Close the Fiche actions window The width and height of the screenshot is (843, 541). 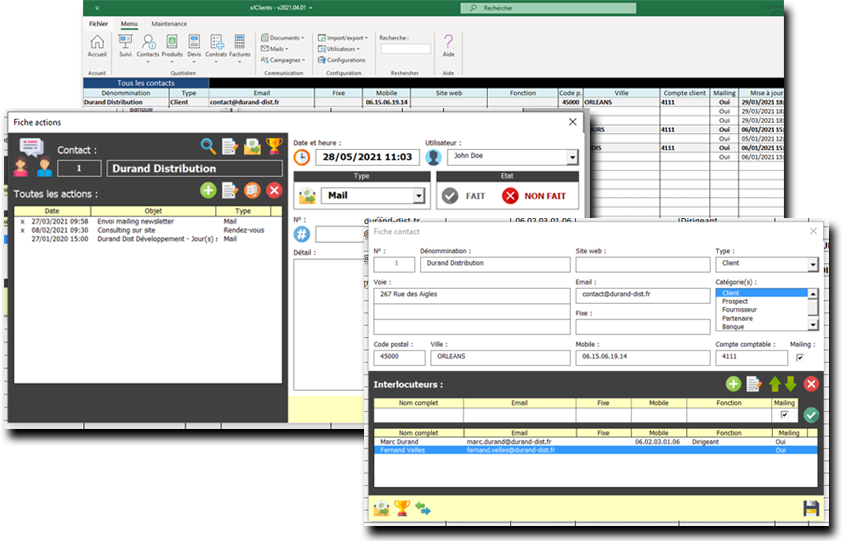tap(573, 122)
